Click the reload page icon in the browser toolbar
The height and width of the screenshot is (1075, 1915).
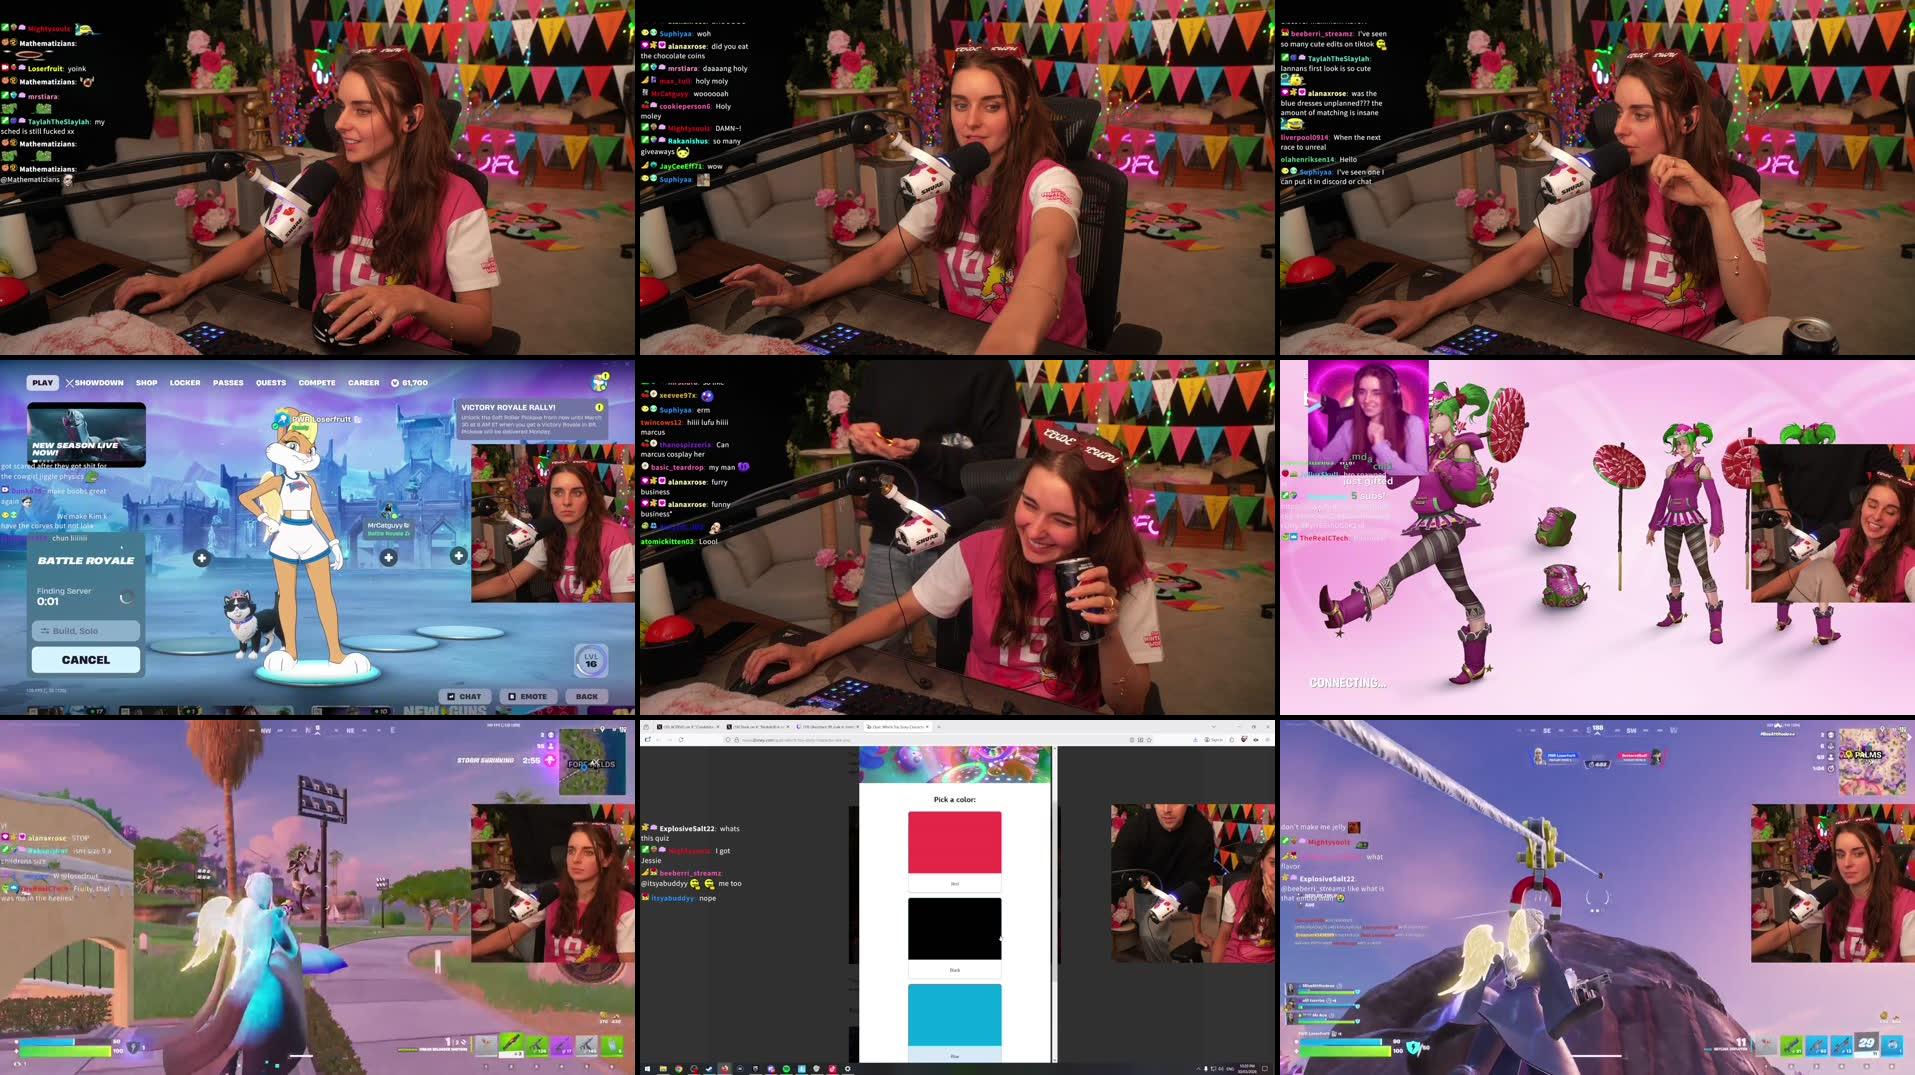coord(682,739)
